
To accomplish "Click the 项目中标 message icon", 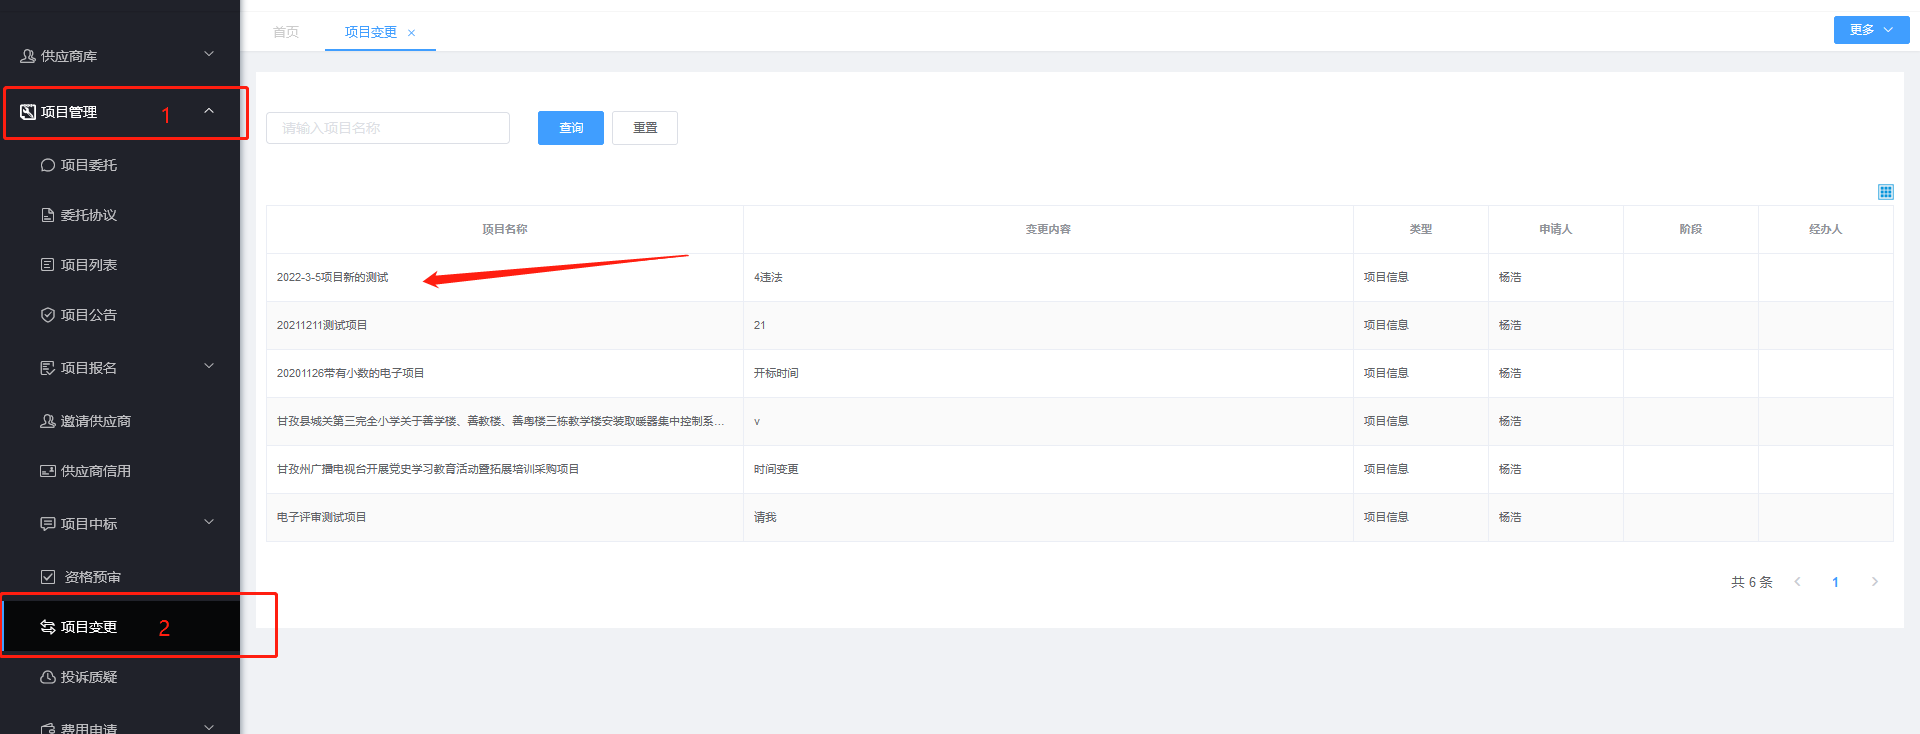I will pos(48,524).
